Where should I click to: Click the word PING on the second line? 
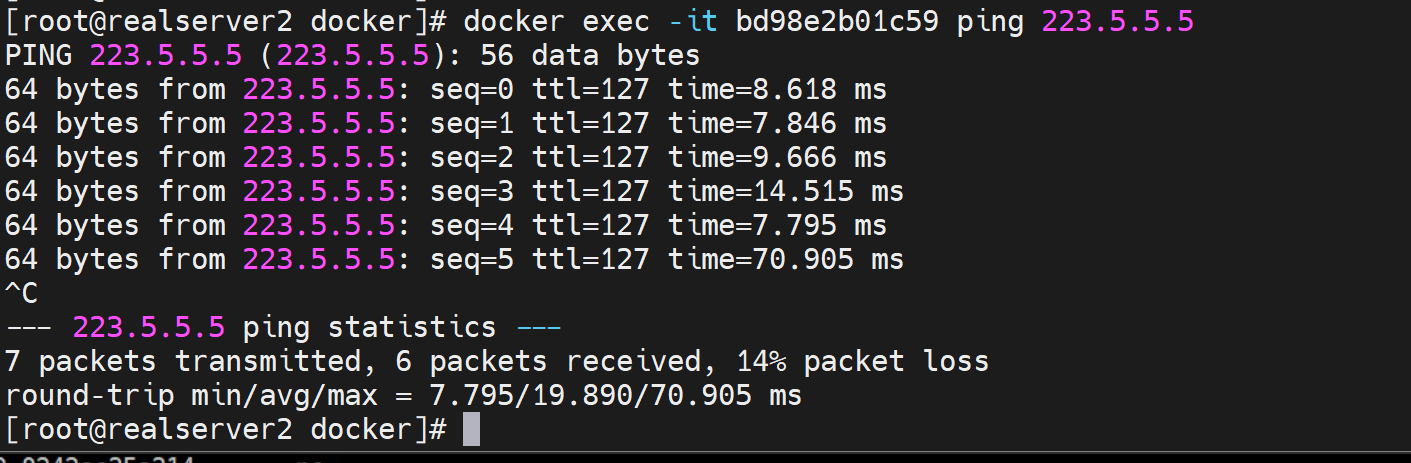(38, 55)
